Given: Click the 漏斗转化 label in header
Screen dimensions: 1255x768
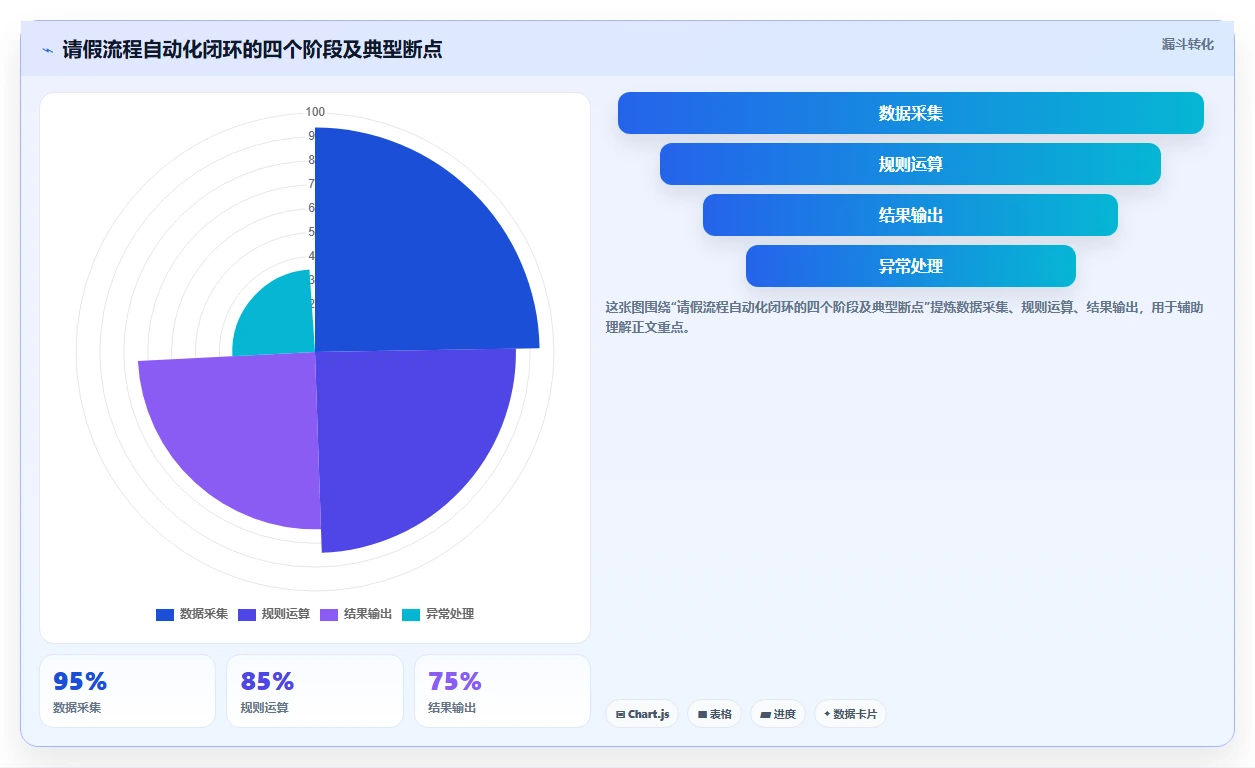Looking at the screenshot, I should pos(1187,44).
